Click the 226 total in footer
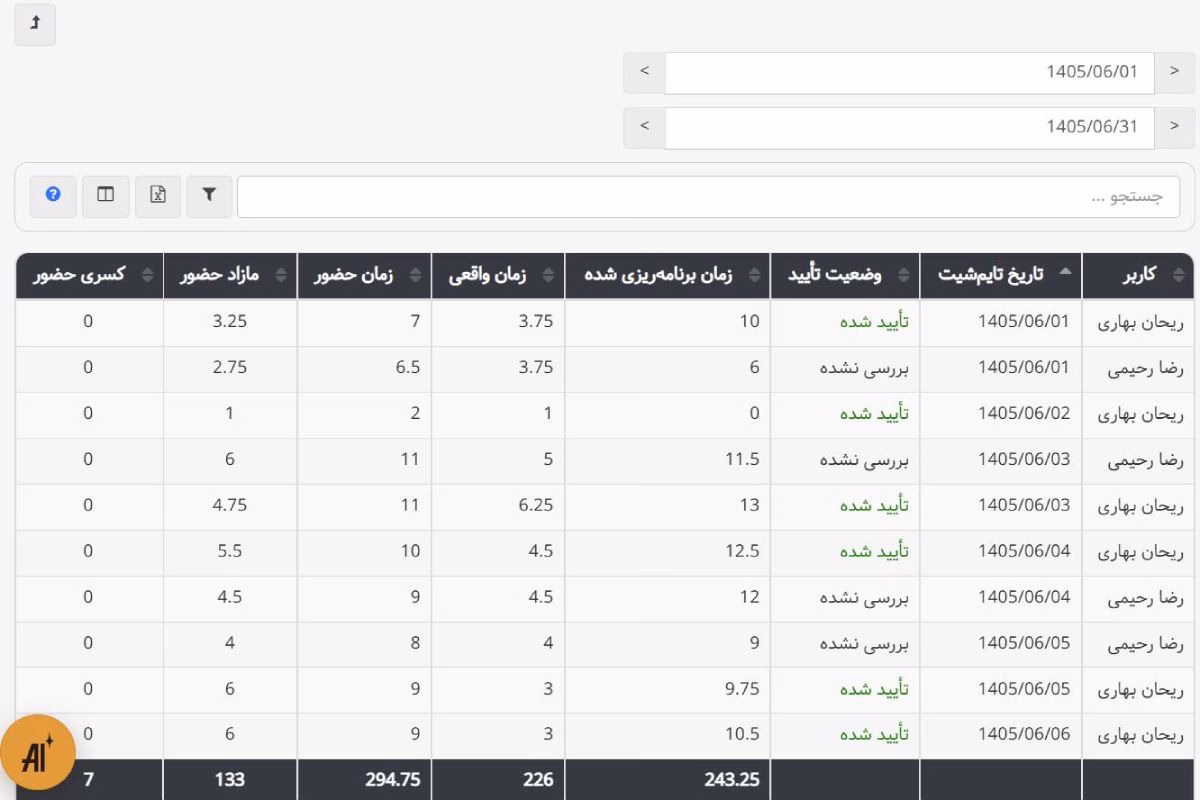 [x=538, y=779]
